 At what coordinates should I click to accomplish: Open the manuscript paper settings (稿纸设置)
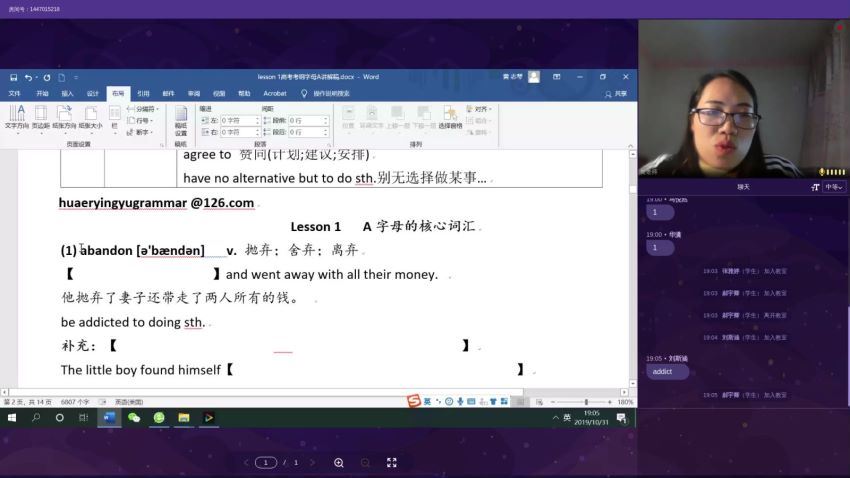coord(181,121)
